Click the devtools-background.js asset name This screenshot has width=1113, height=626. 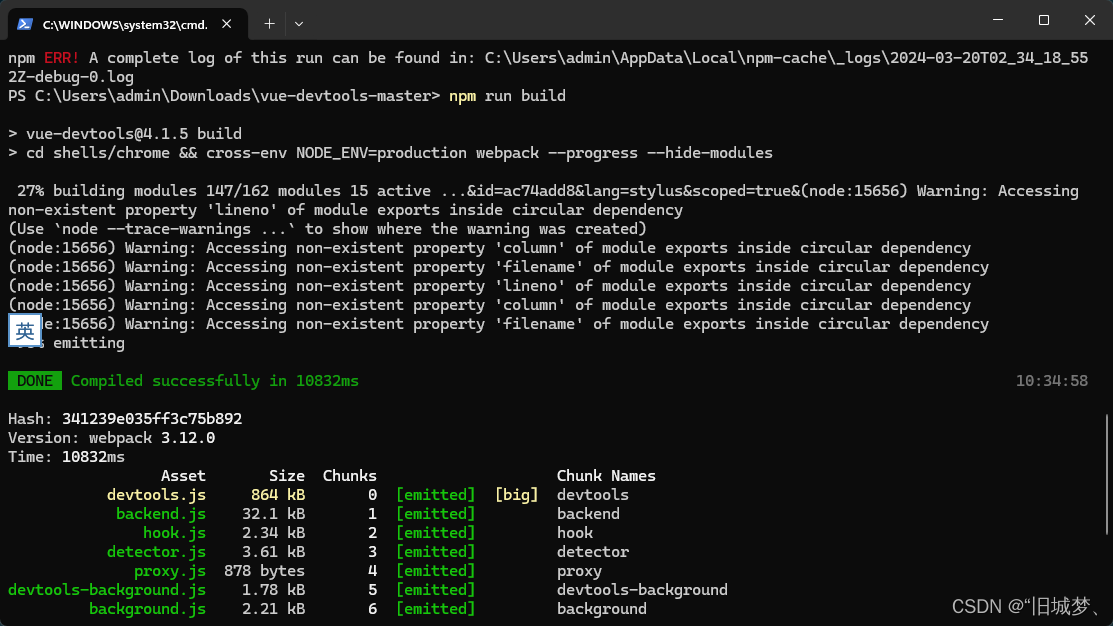pyautogui.click(x=107, y=590)
